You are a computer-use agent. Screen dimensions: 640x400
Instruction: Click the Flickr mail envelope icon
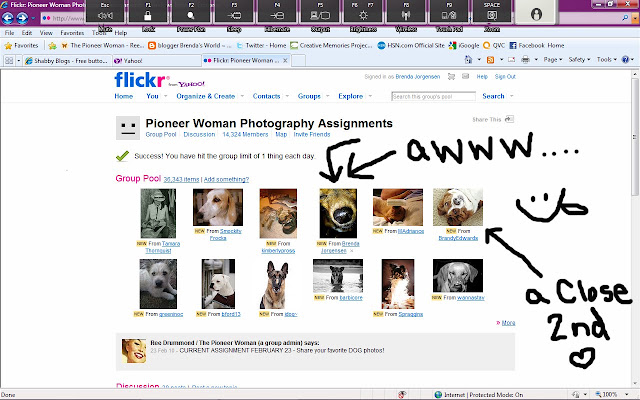click(x=465, y=76)
